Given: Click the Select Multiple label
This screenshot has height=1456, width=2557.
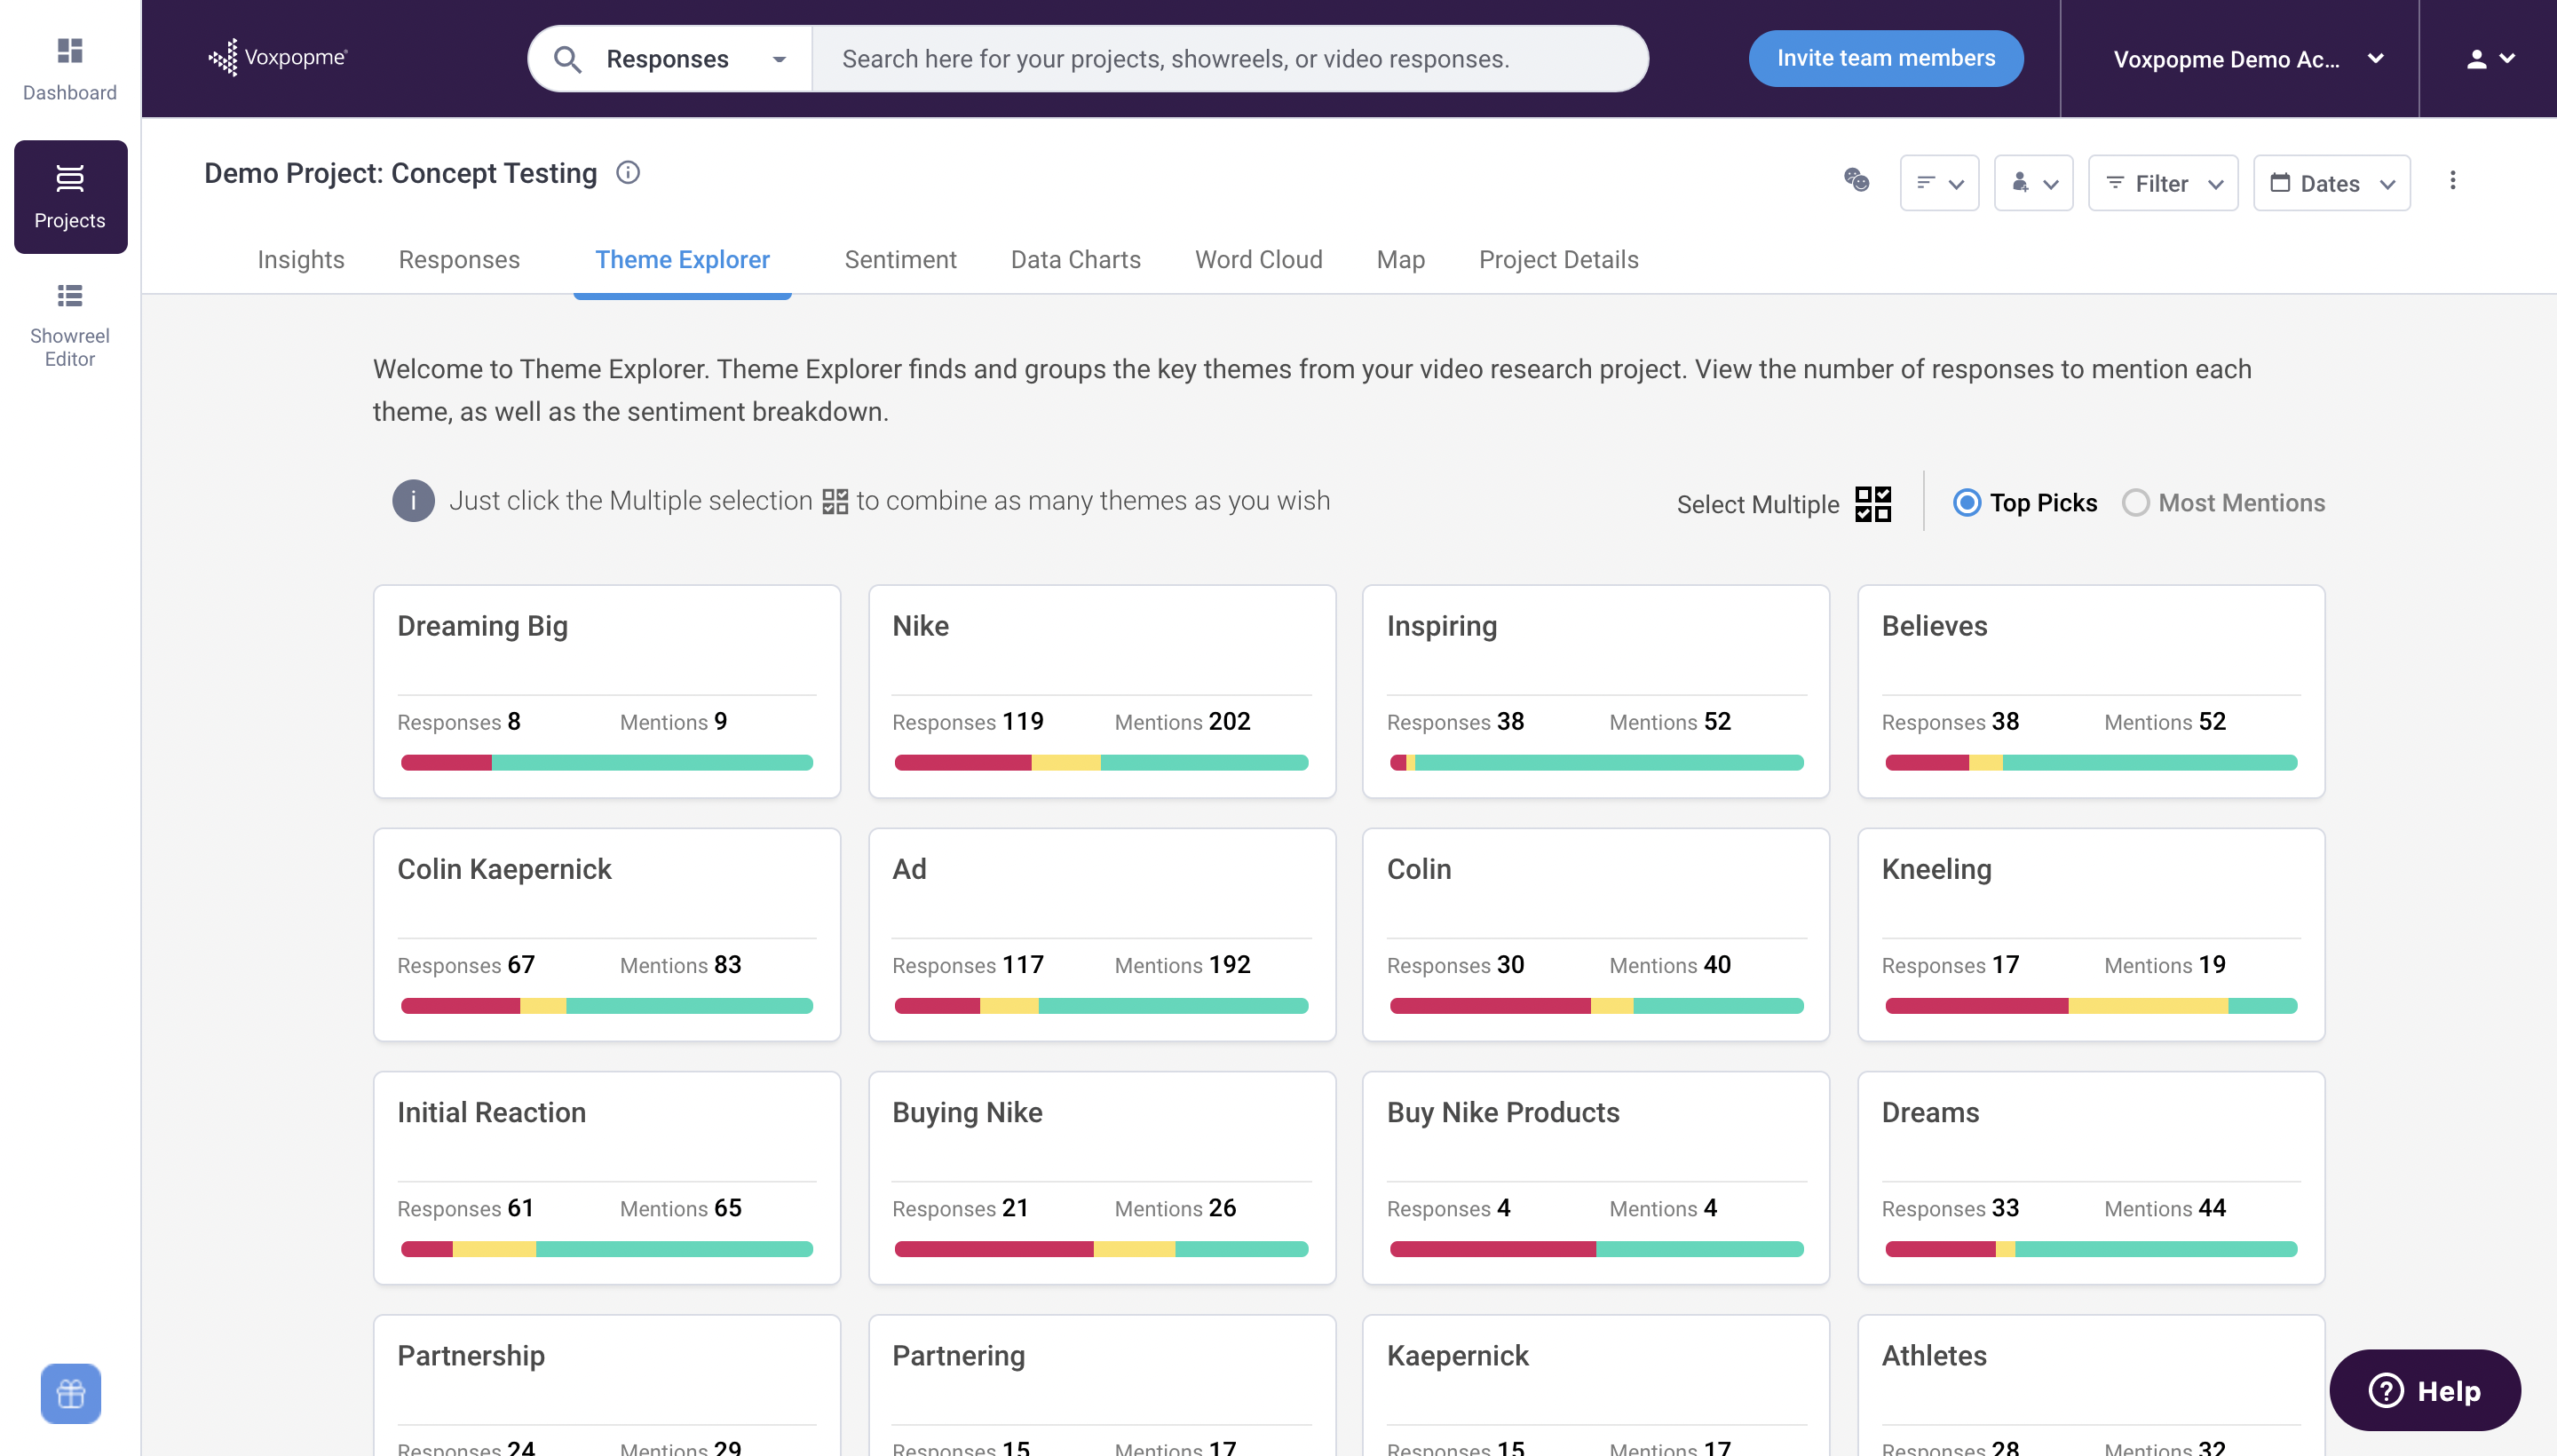Looking at the screenshot, I should point(1757,504).
